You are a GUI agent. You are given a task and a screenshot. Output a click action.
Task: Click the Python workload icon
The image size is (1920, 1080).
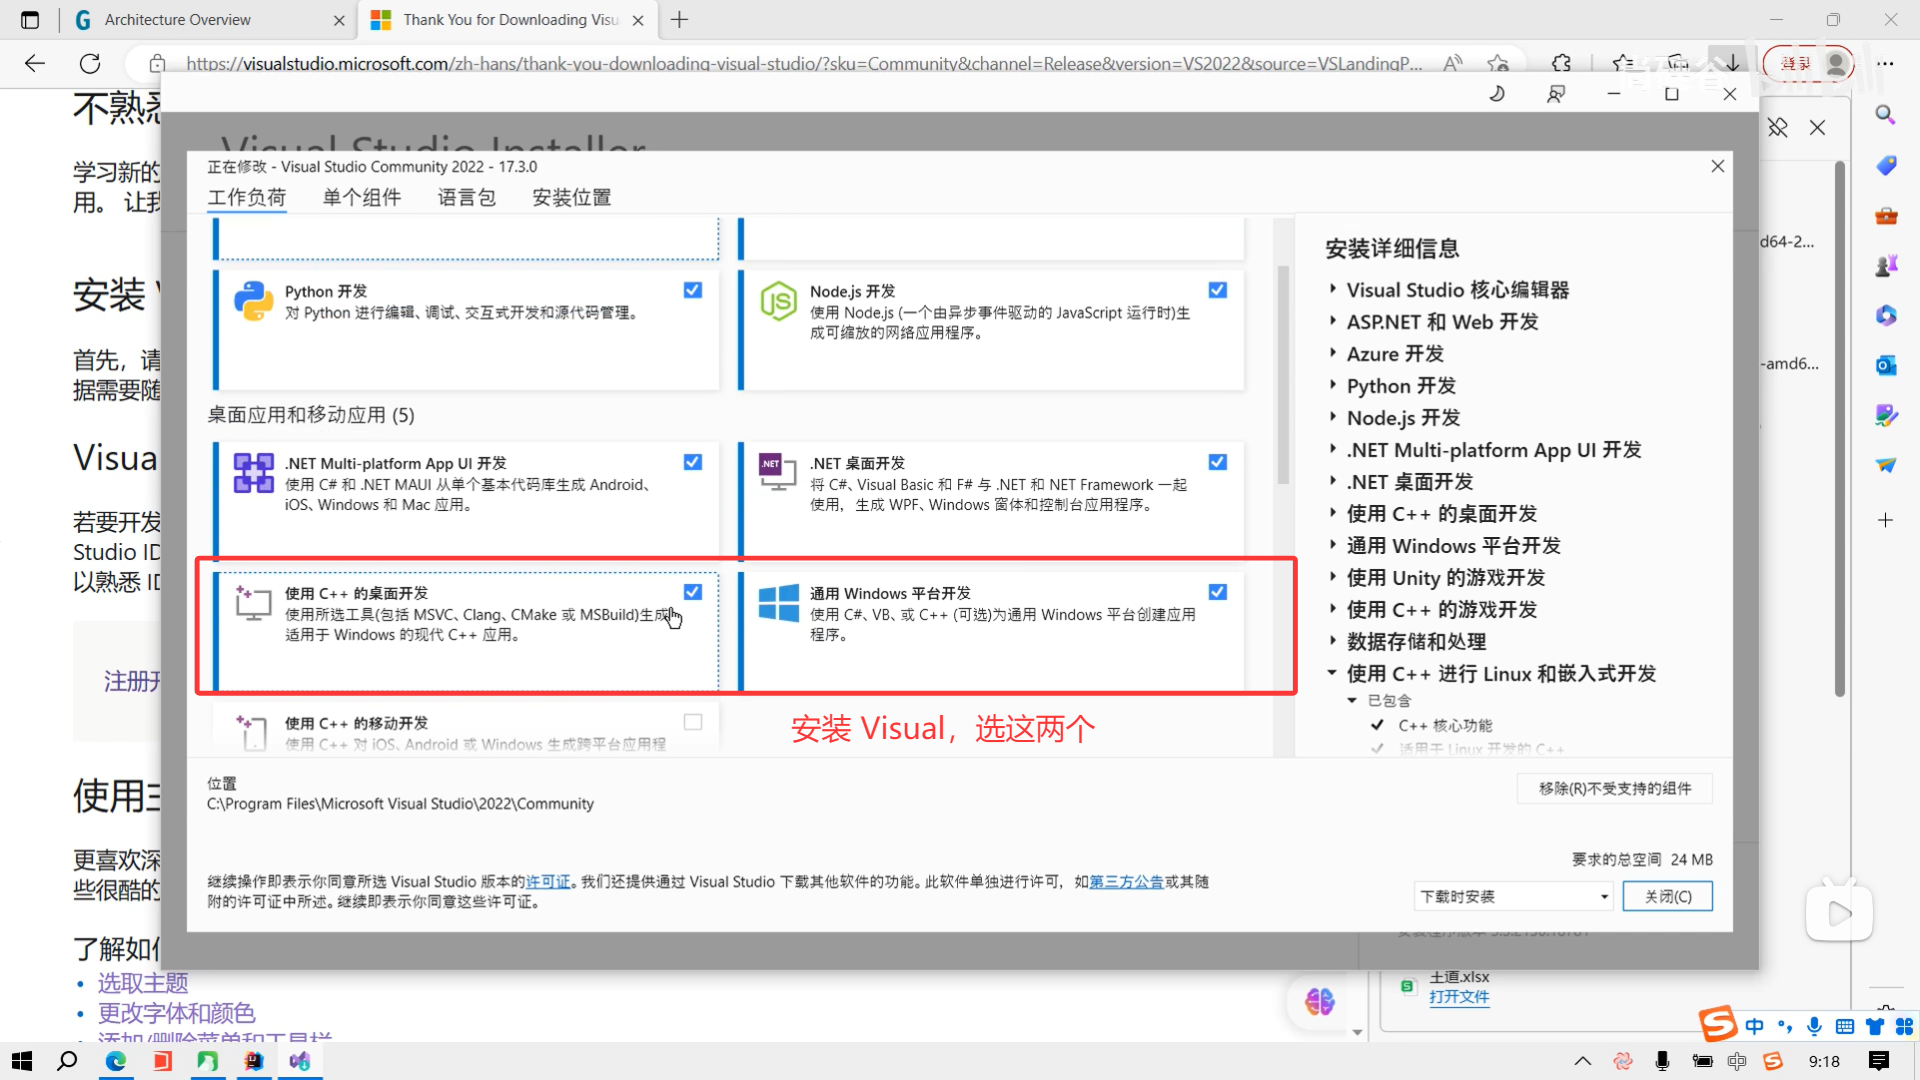pos(253,301)
